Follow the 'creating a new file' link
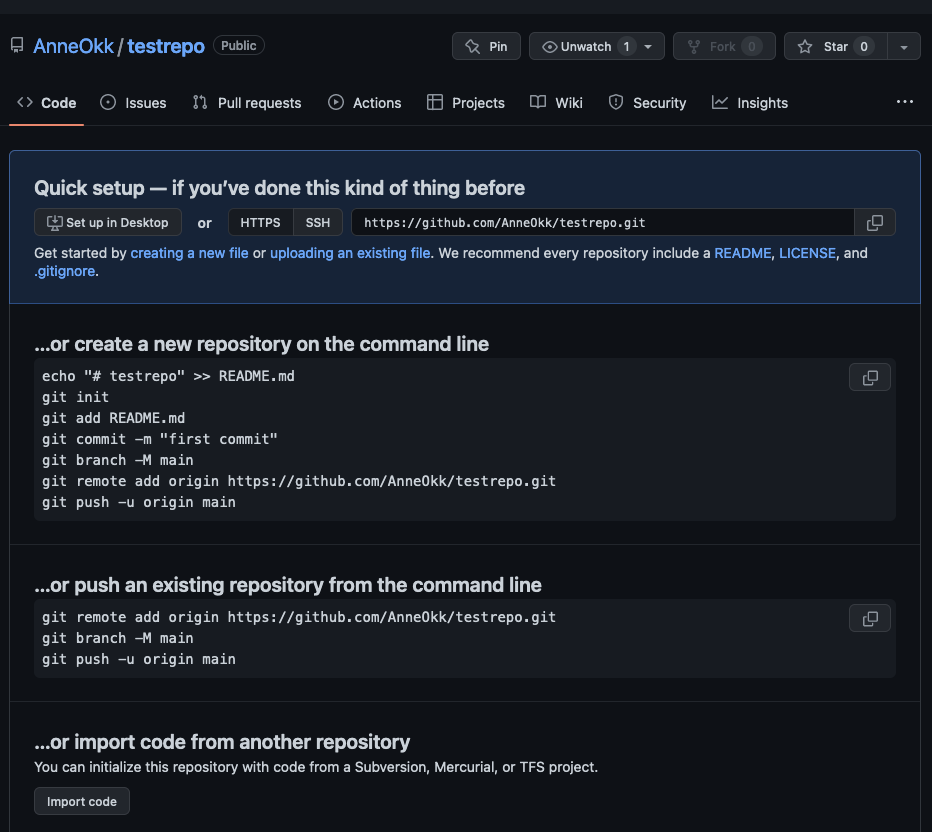This screenshot has height=832, width=932. tap(189, 253)
